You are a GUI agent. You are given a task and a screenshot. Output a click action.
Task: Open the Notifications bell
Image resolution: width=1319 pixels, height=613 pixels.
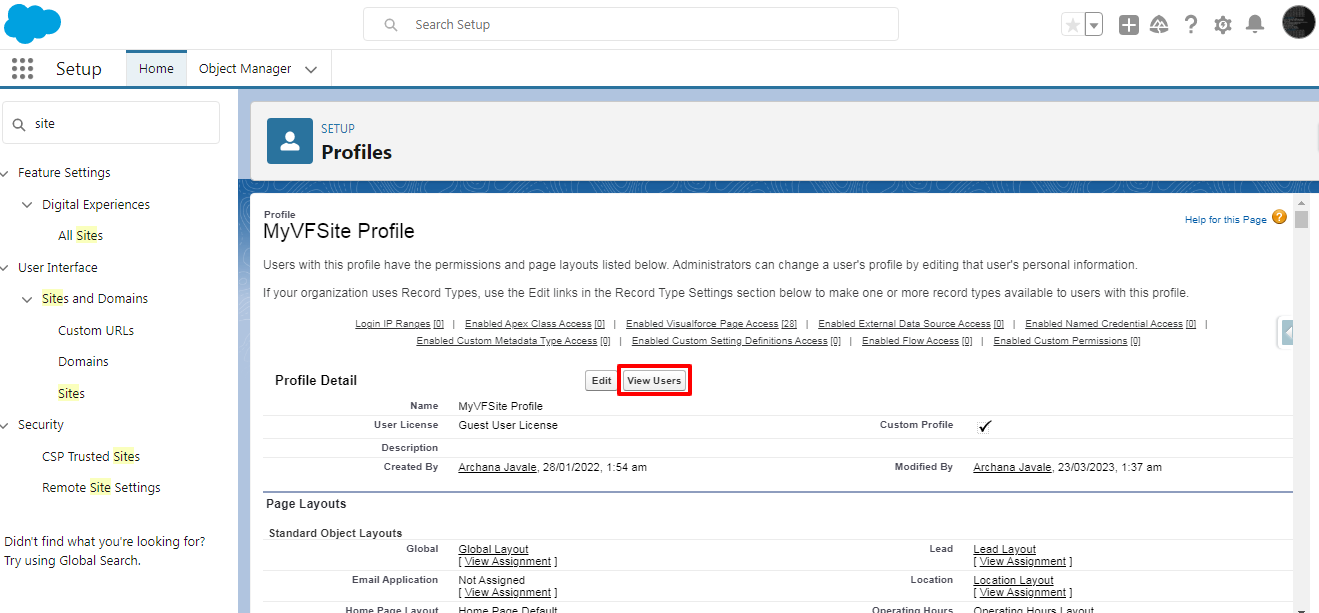1255,25
